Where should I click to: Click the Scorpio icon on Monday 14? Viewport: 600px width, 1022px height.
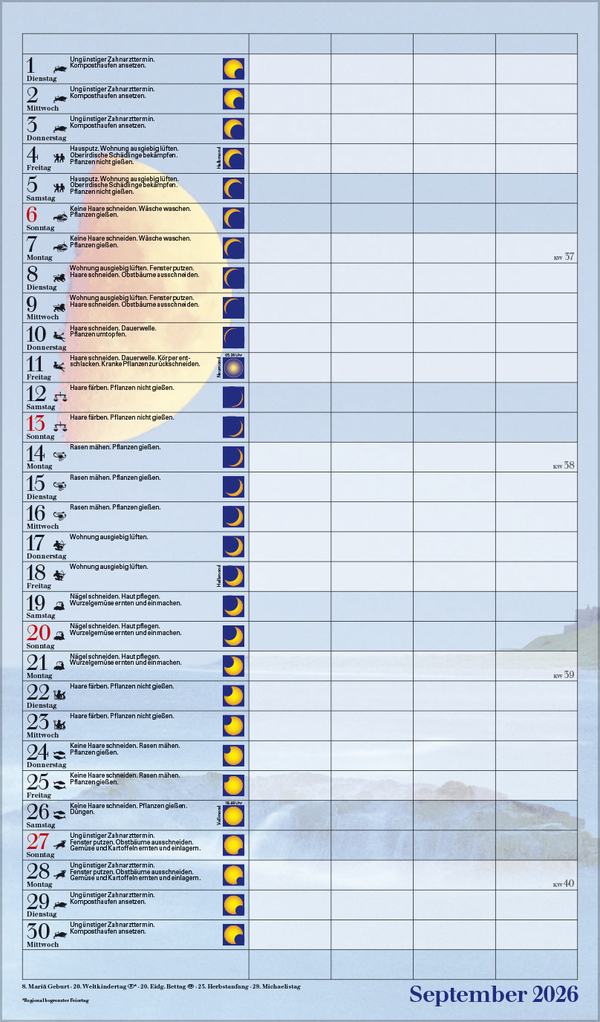(x=61, y=457)
